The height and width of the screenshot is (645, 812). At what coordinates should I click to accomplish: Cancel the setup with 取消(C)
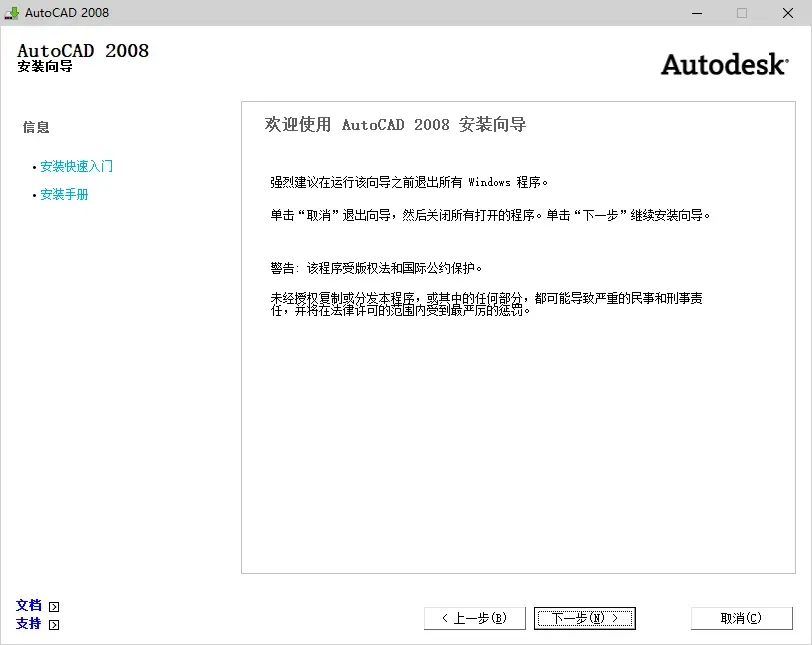click(742, 618)
